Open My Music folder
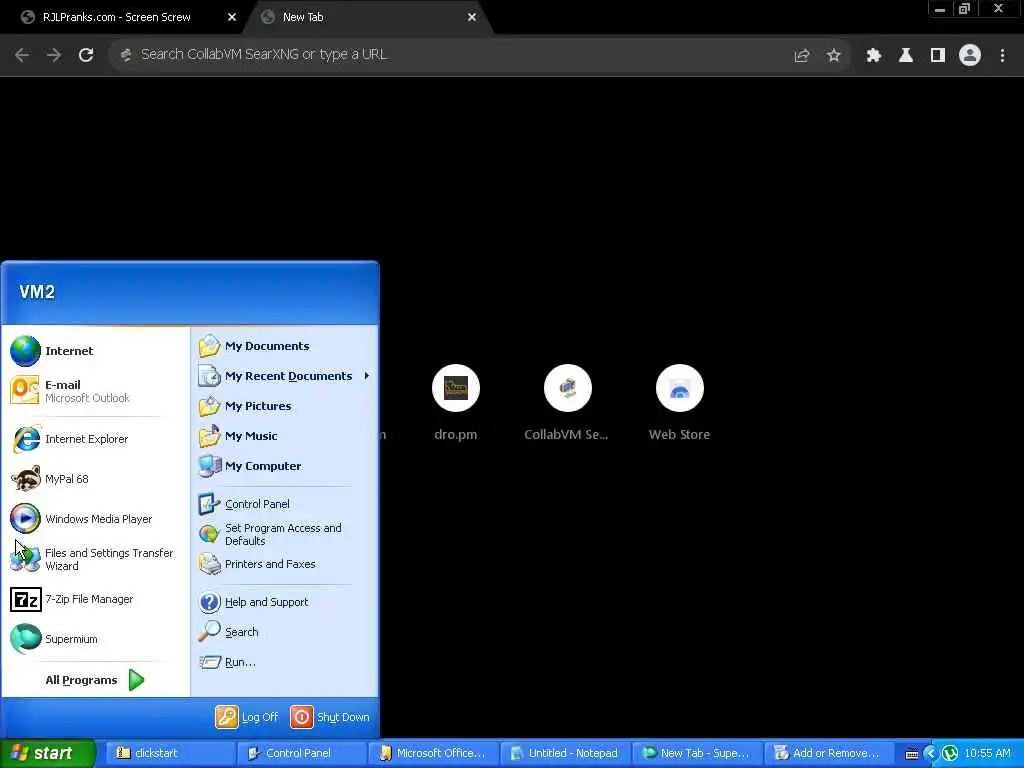 point(284,436)
